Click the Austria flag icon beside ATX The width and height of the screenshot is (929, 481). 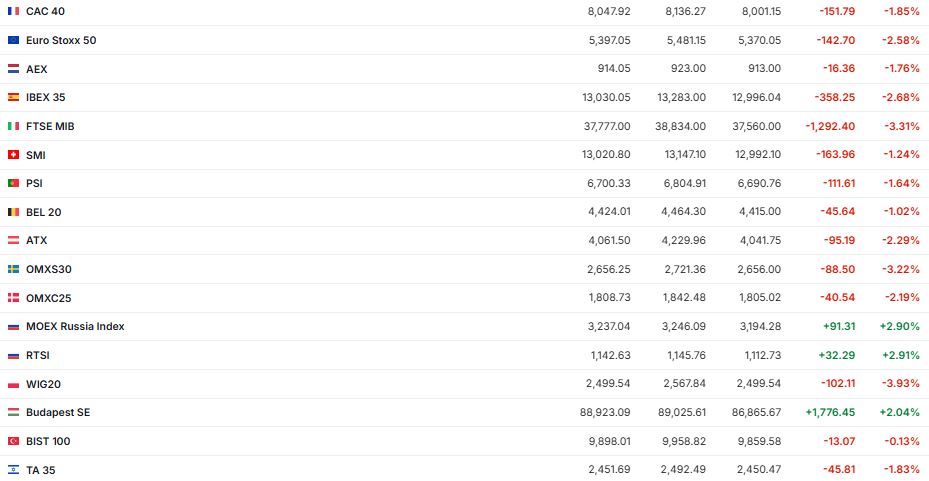pos(13,240)
